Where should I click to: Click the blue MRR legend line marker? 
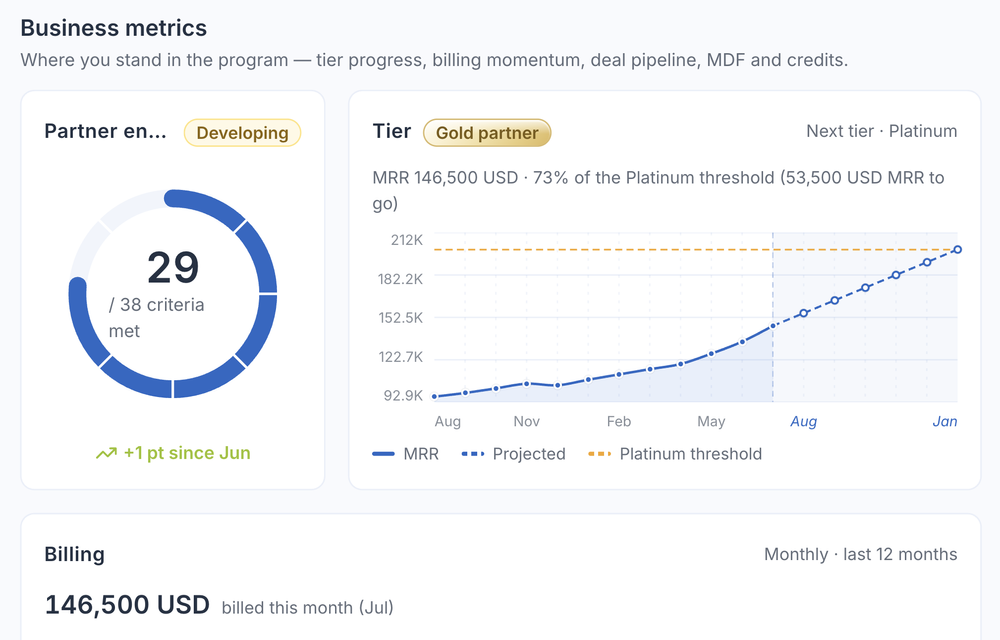383,454
